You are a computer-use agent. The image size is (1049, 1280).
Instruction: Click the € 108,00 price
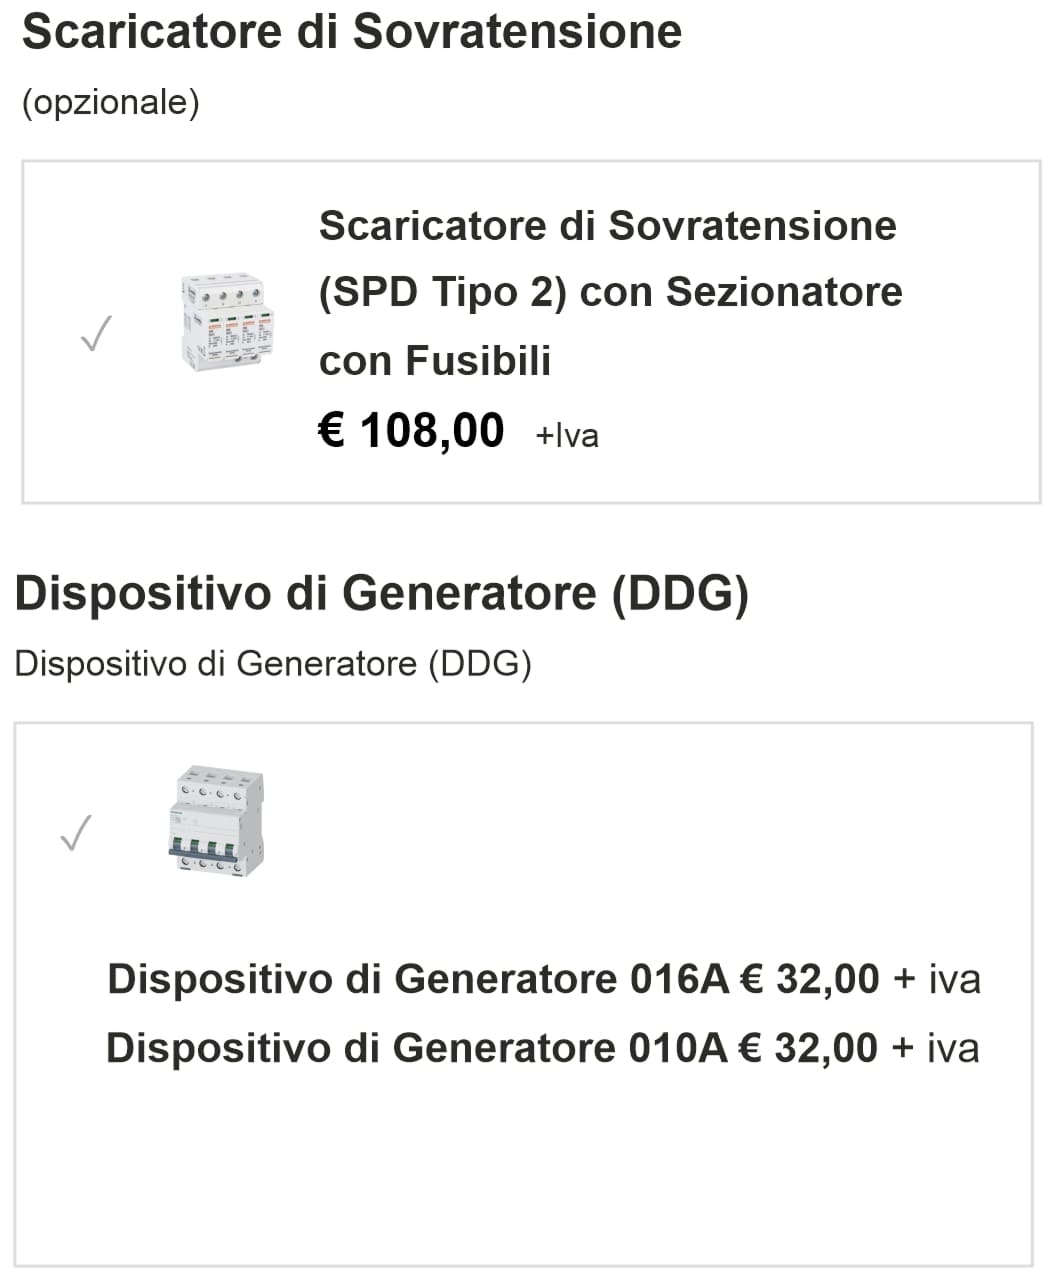tap(411, 431)
